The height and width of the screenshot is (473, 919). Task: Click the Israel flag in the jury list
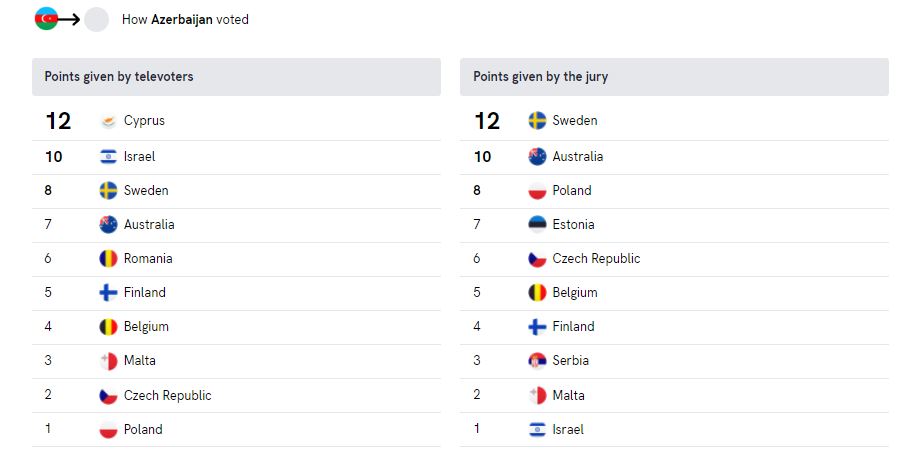coord(537,430)
